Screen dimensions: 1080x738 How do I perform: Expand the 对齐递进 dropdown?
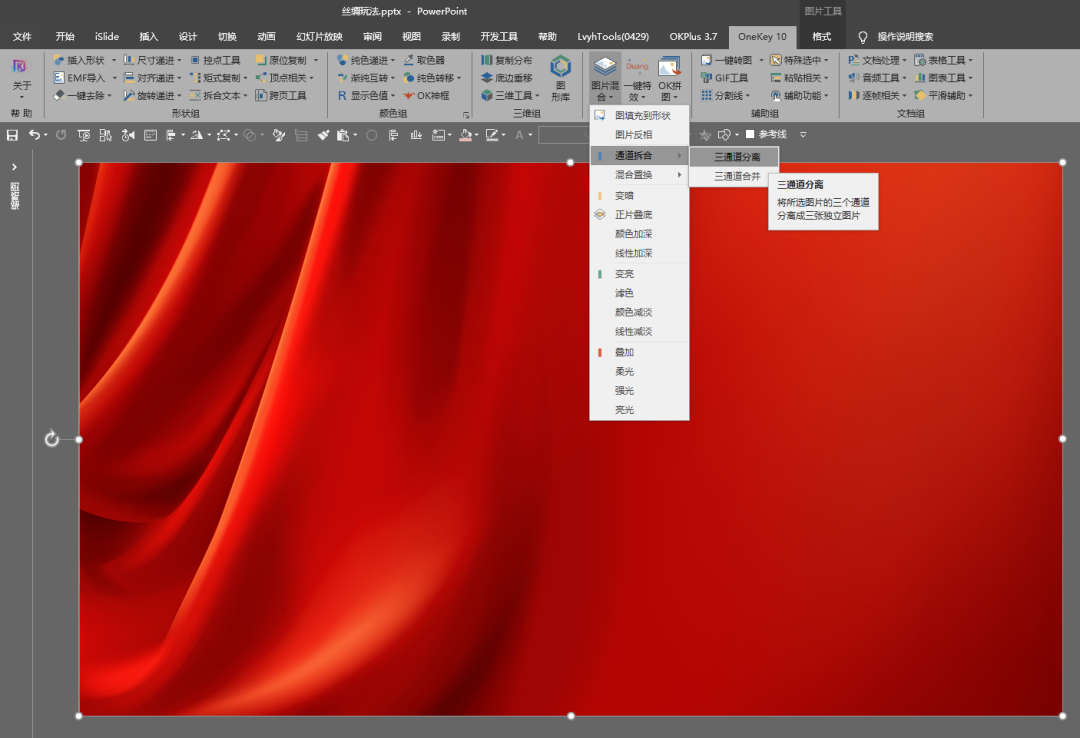click(180, 78)
